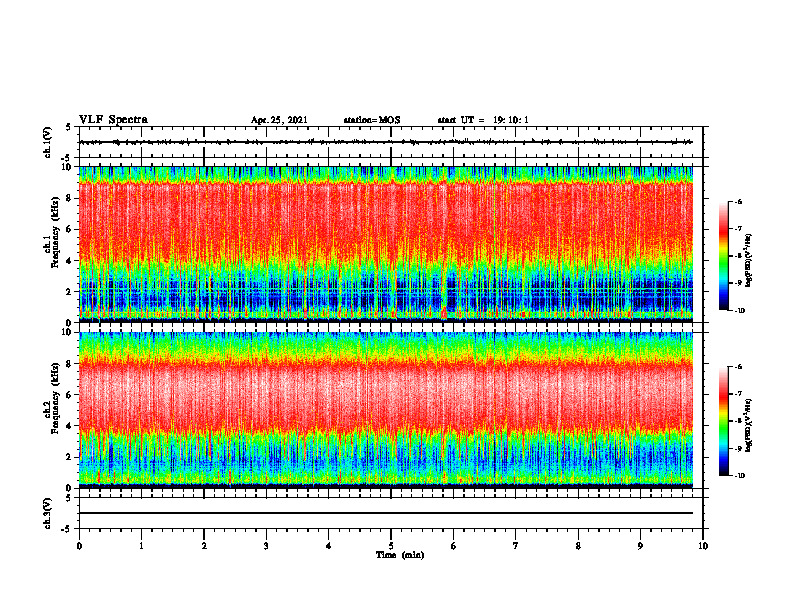This screenshot has height=612, width=792.
Task: Click ch.1 frequency axis tick "4"
Action: 70,261
